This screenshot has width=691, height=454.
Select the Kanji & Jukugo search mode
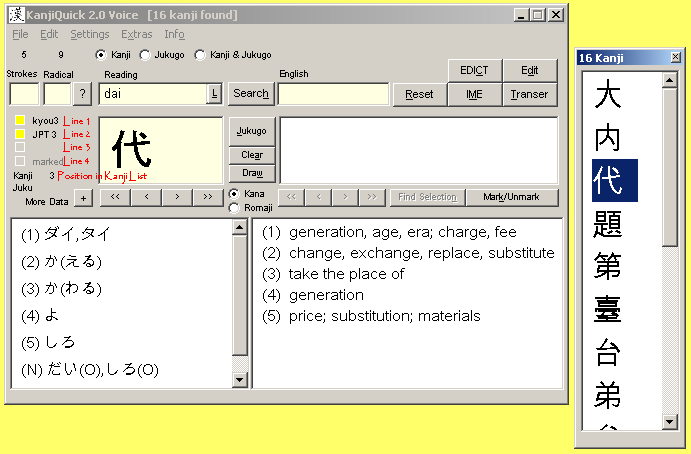[x=200, y=55]
